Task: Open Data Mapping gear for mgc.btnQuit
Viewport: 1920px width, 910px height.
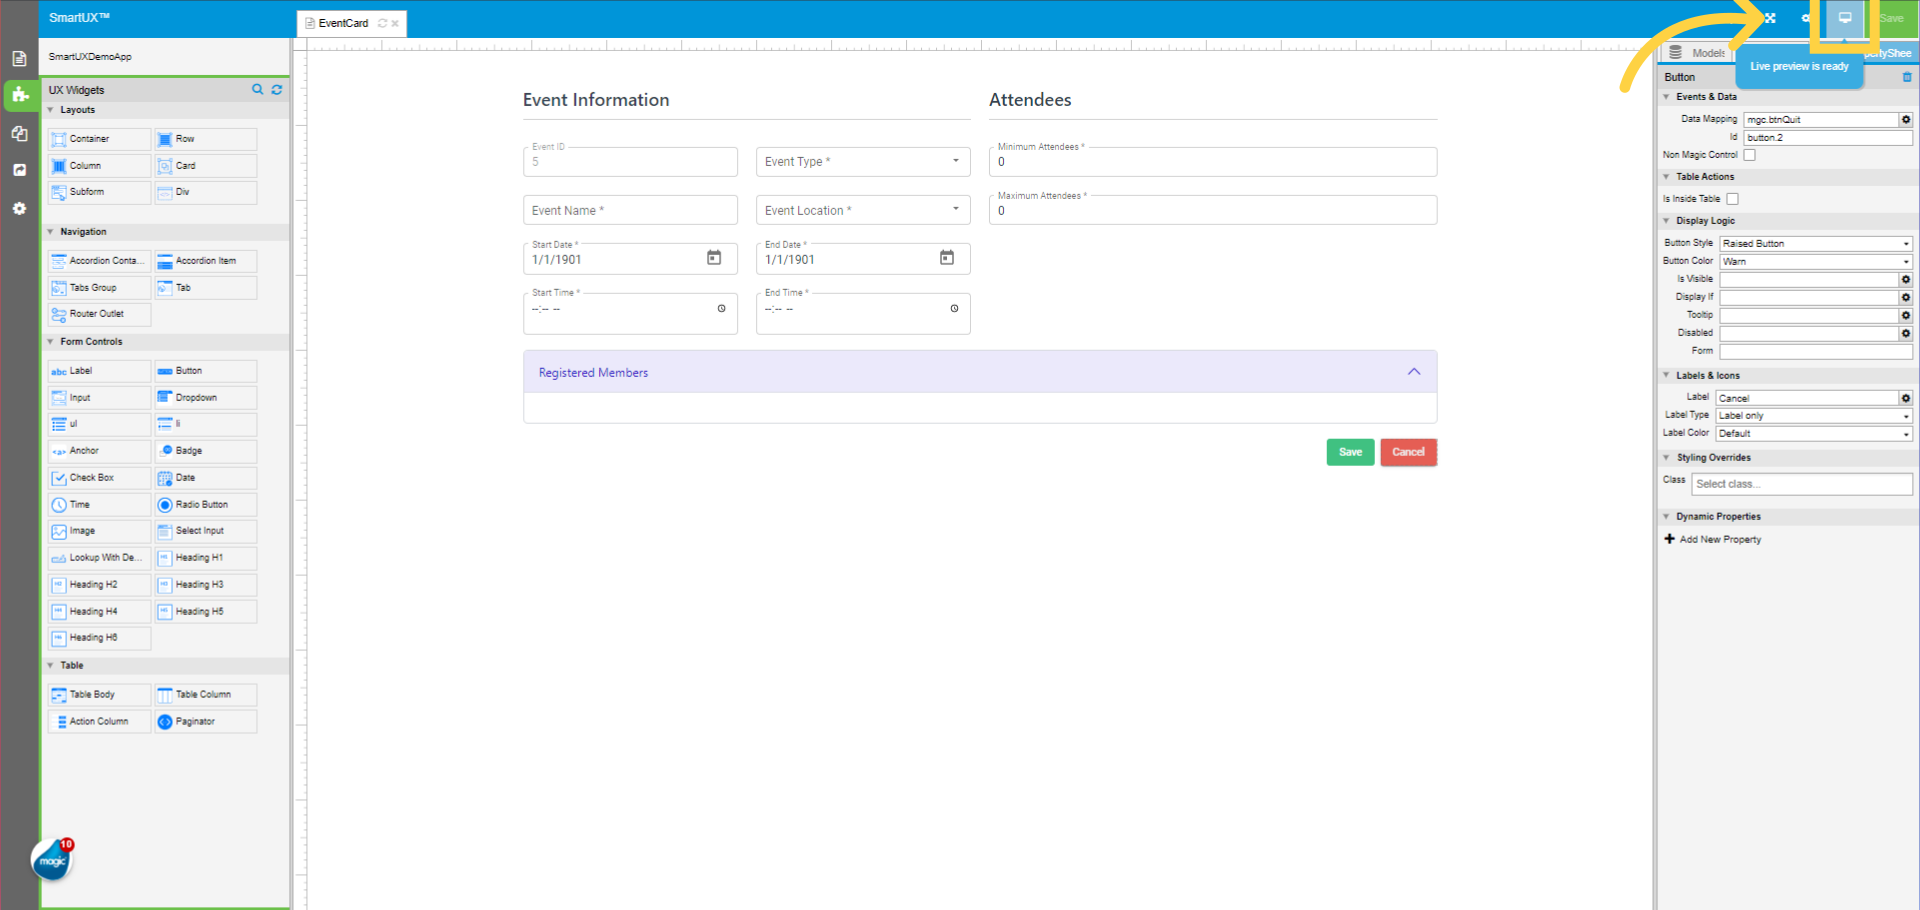Action: tap(1905, 119)
